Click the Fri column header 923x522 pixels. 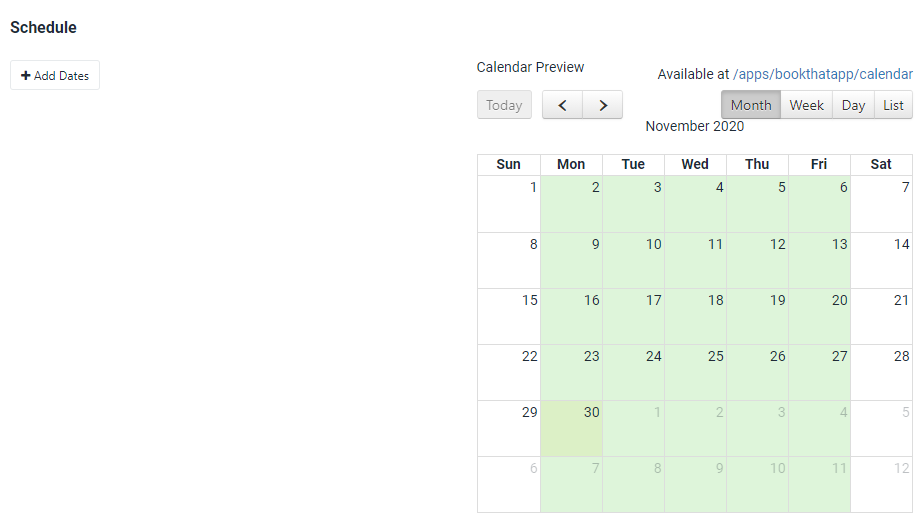tap(819, 164)
